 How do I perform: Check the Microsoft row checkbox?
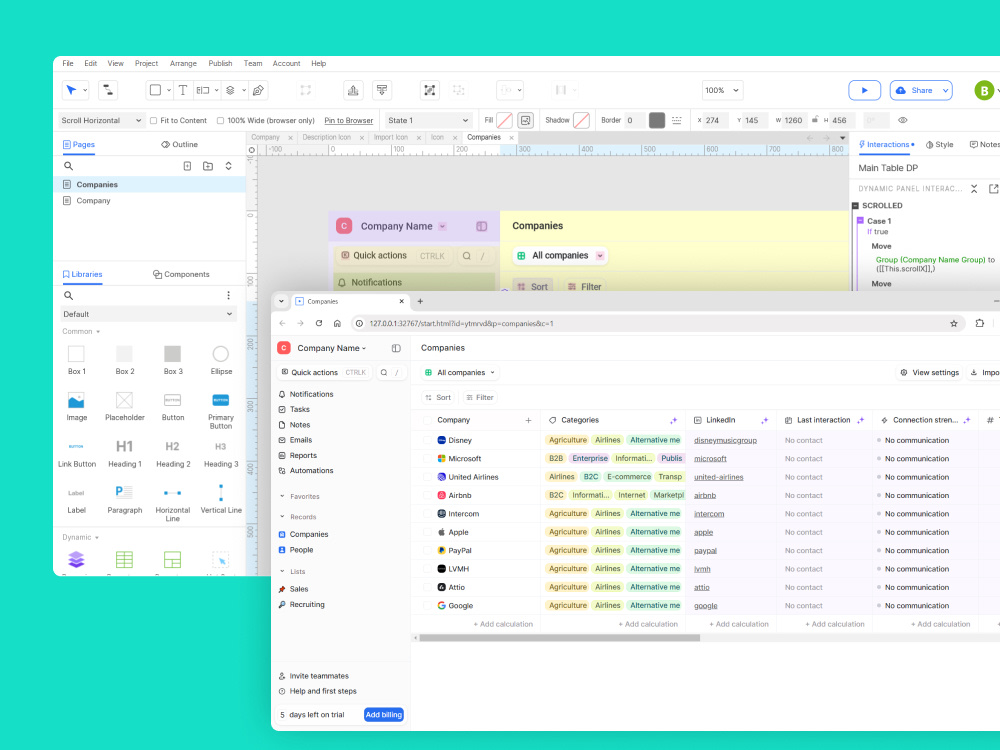click(427, 459)
